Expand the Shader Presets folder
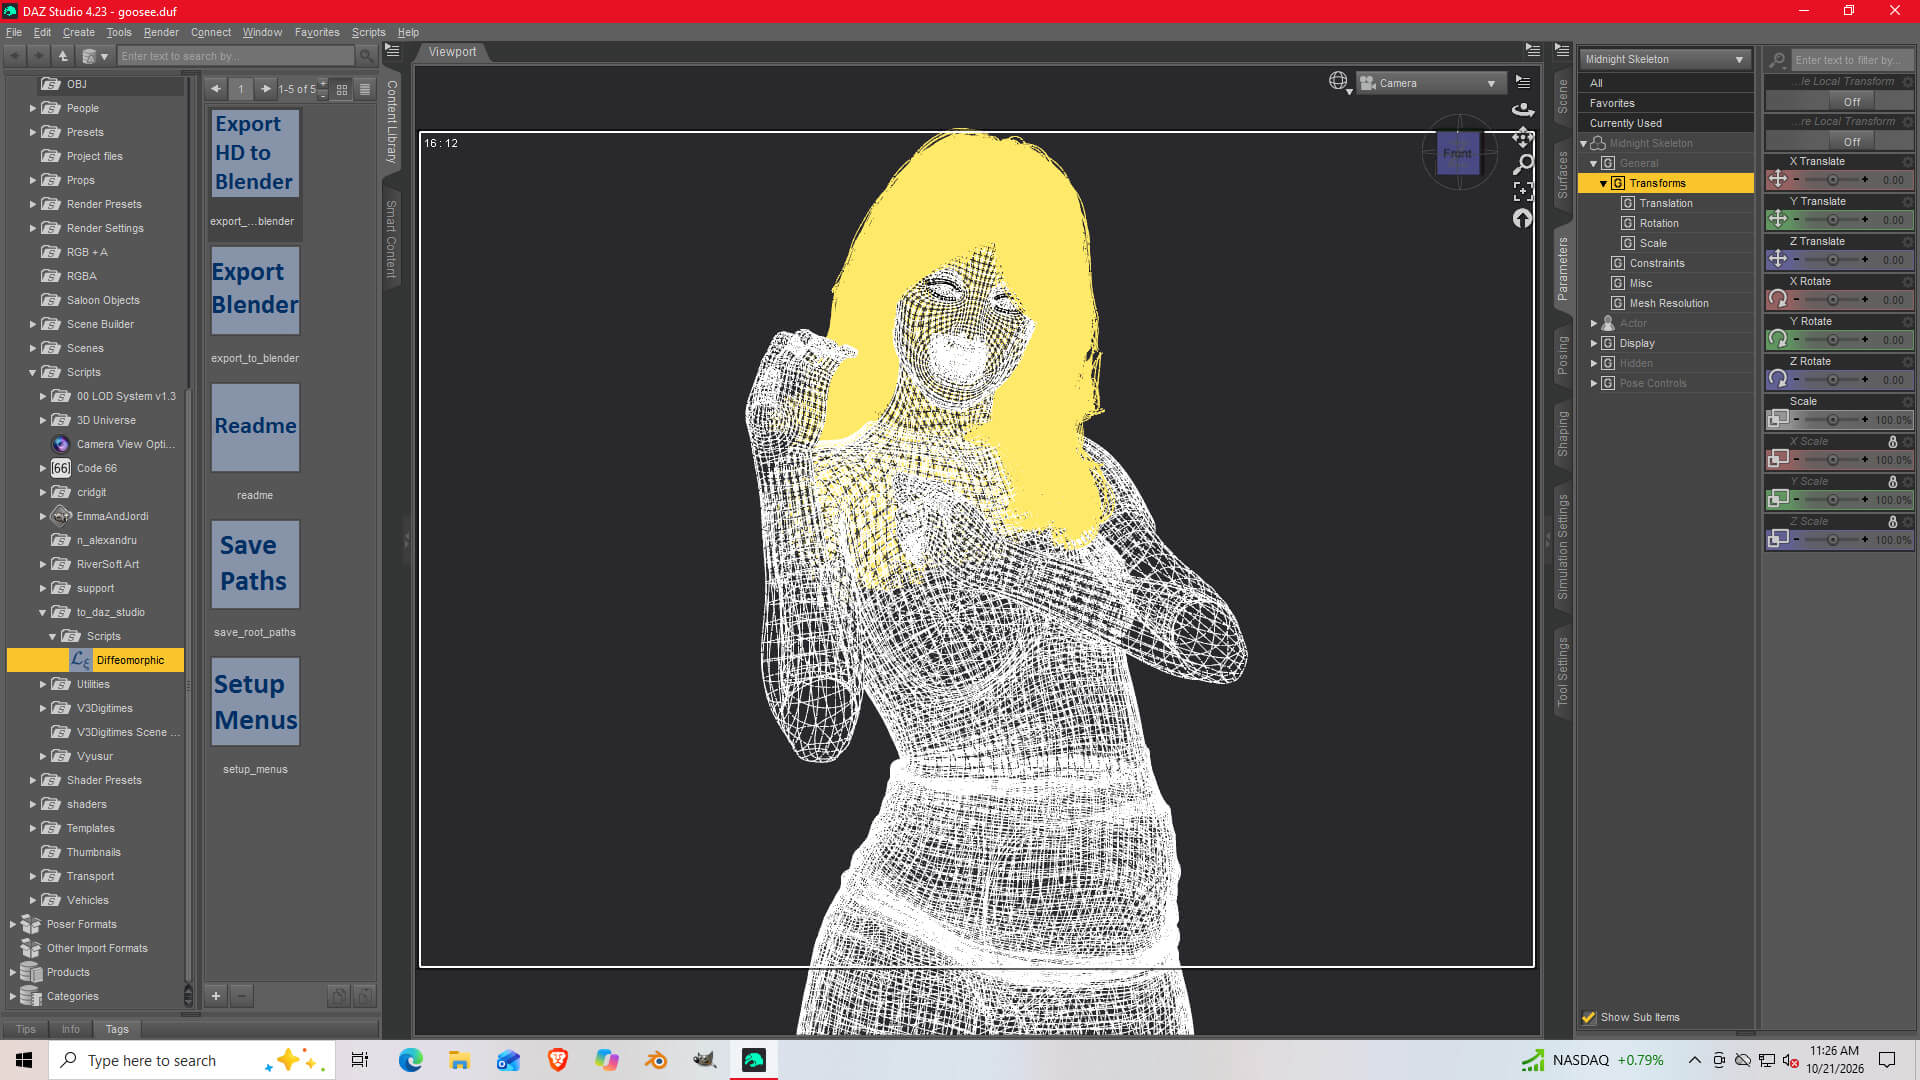Viewport: 1920px width, 1080px height. click(x=33, y=780)
